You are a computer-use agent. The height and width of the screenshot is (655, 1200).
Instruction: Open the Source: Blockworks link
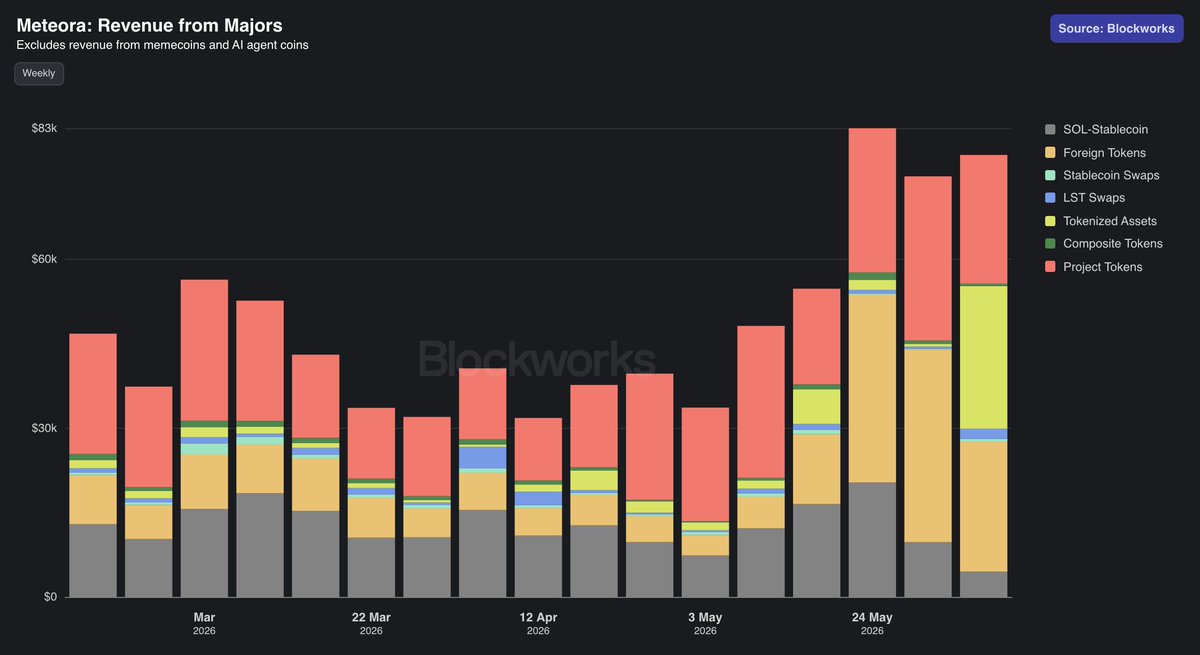[x=1117, y=28]
